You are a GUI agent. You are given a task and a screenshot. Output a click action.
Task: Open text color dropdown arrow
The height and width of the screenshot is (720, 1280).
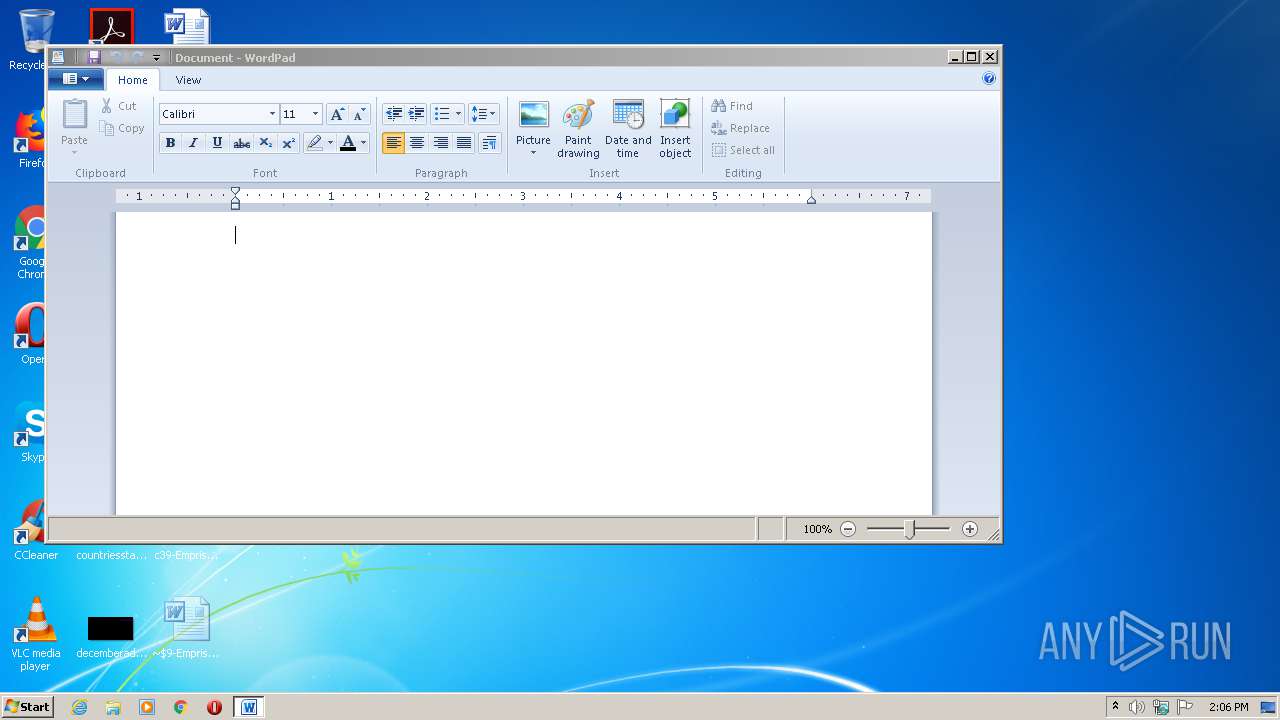pyautogui.click(x=363, y=143)
